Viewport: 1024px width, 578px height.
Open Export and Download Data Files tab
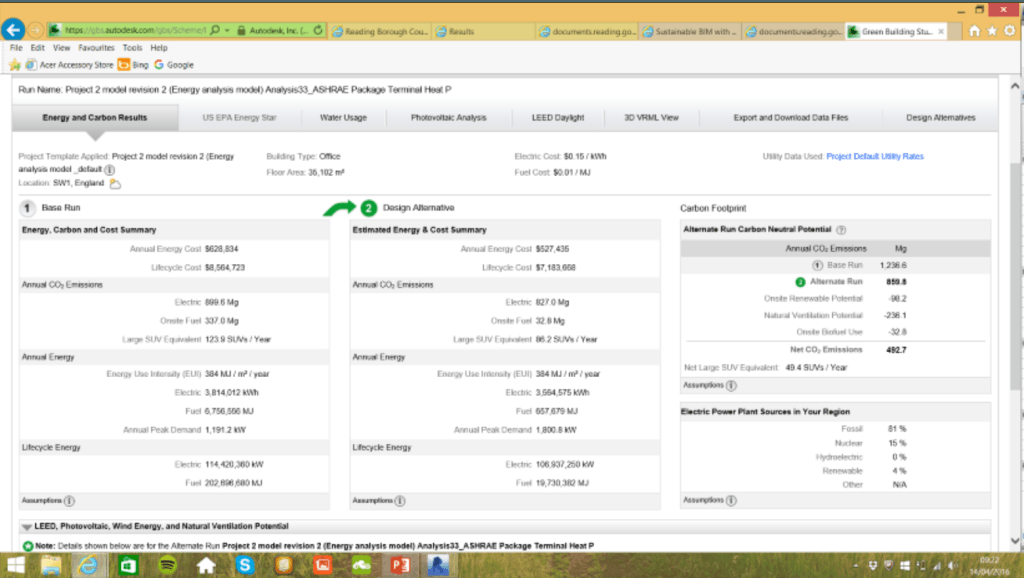point(790,118)
